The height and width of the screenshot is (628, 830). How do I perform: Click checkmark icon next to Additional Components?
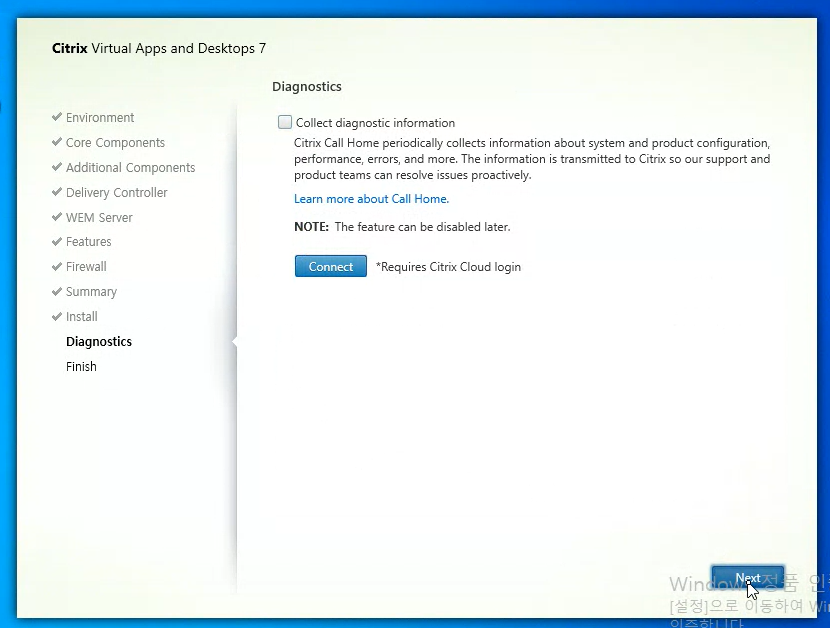point(57,167)
